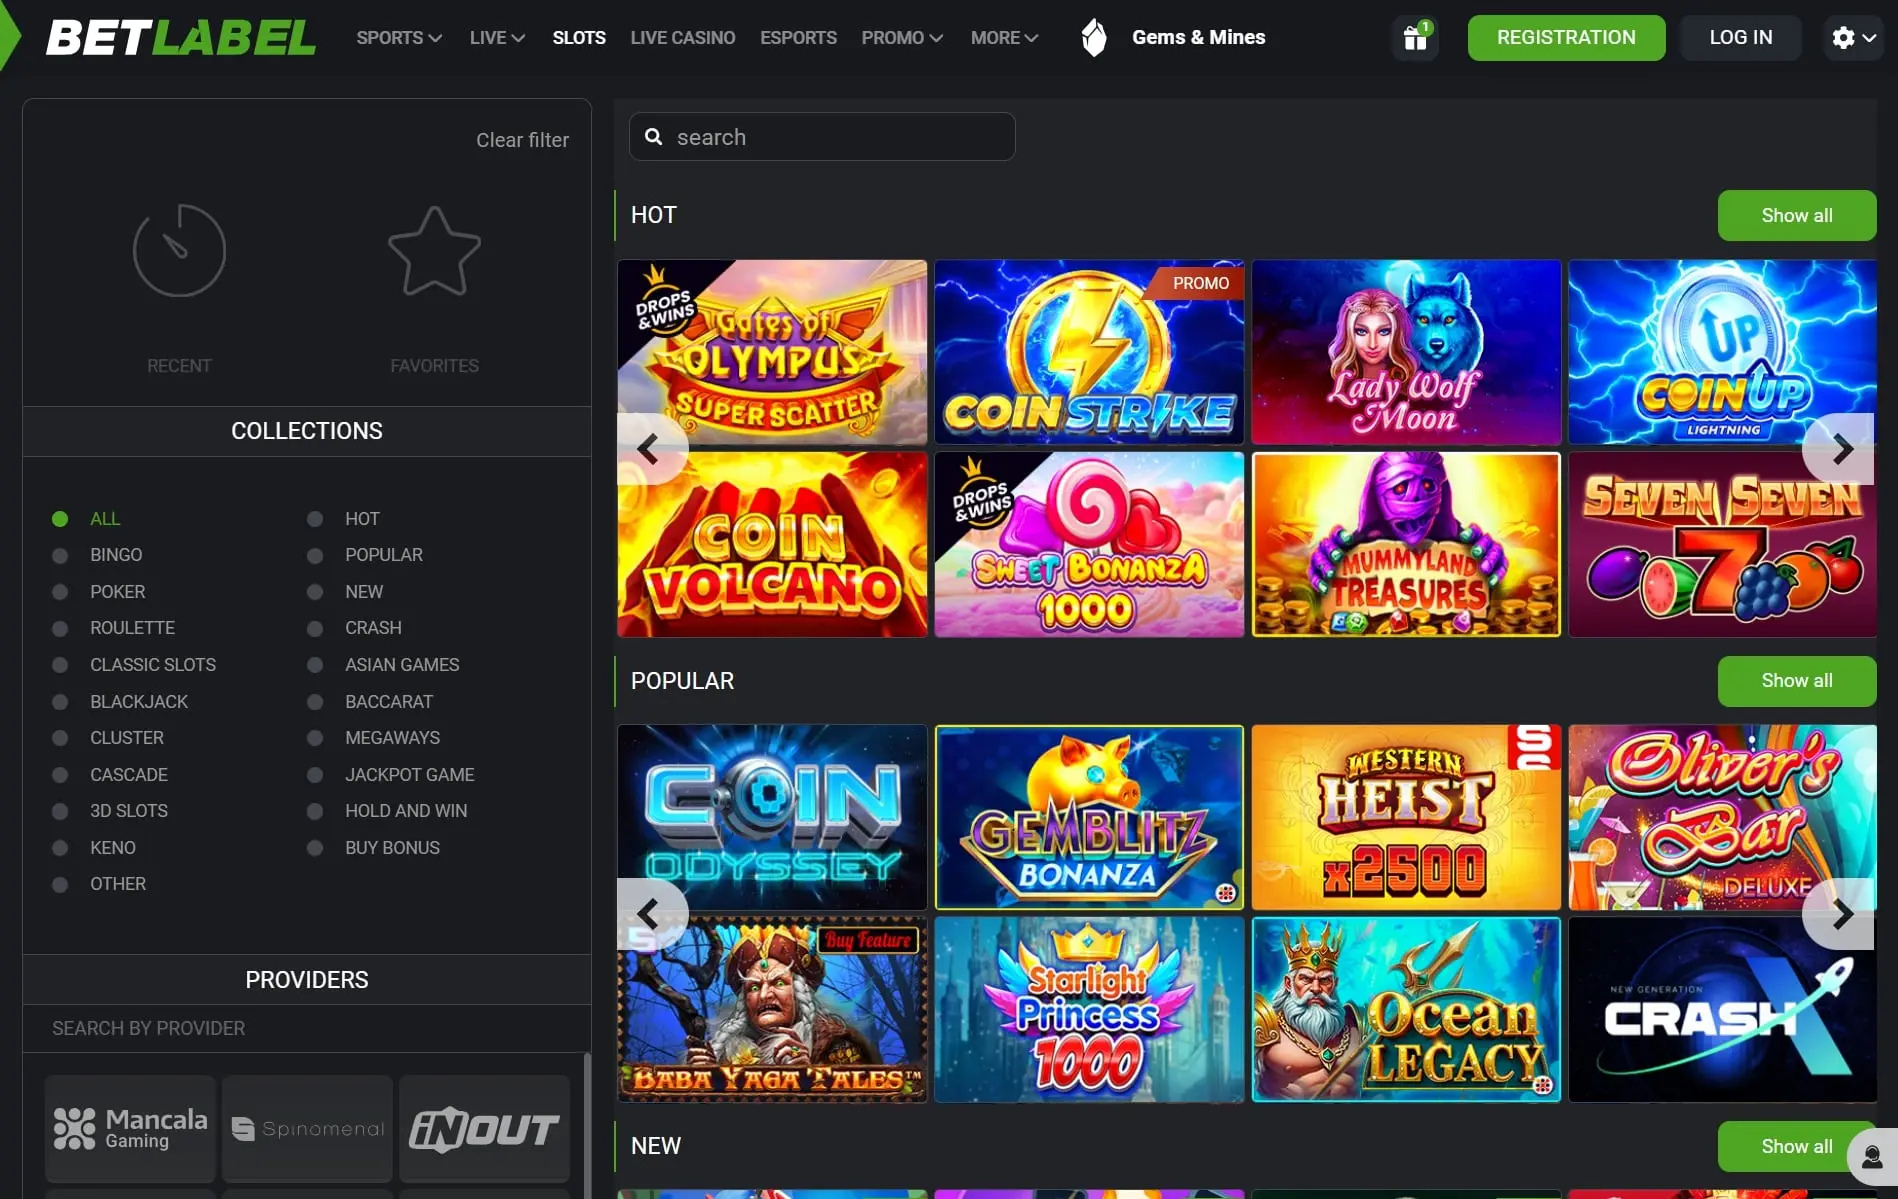Viewport: 1898px width, 1199px height.
Task: Expand the SPORTS dropdown menu
Action: [399, 38]
